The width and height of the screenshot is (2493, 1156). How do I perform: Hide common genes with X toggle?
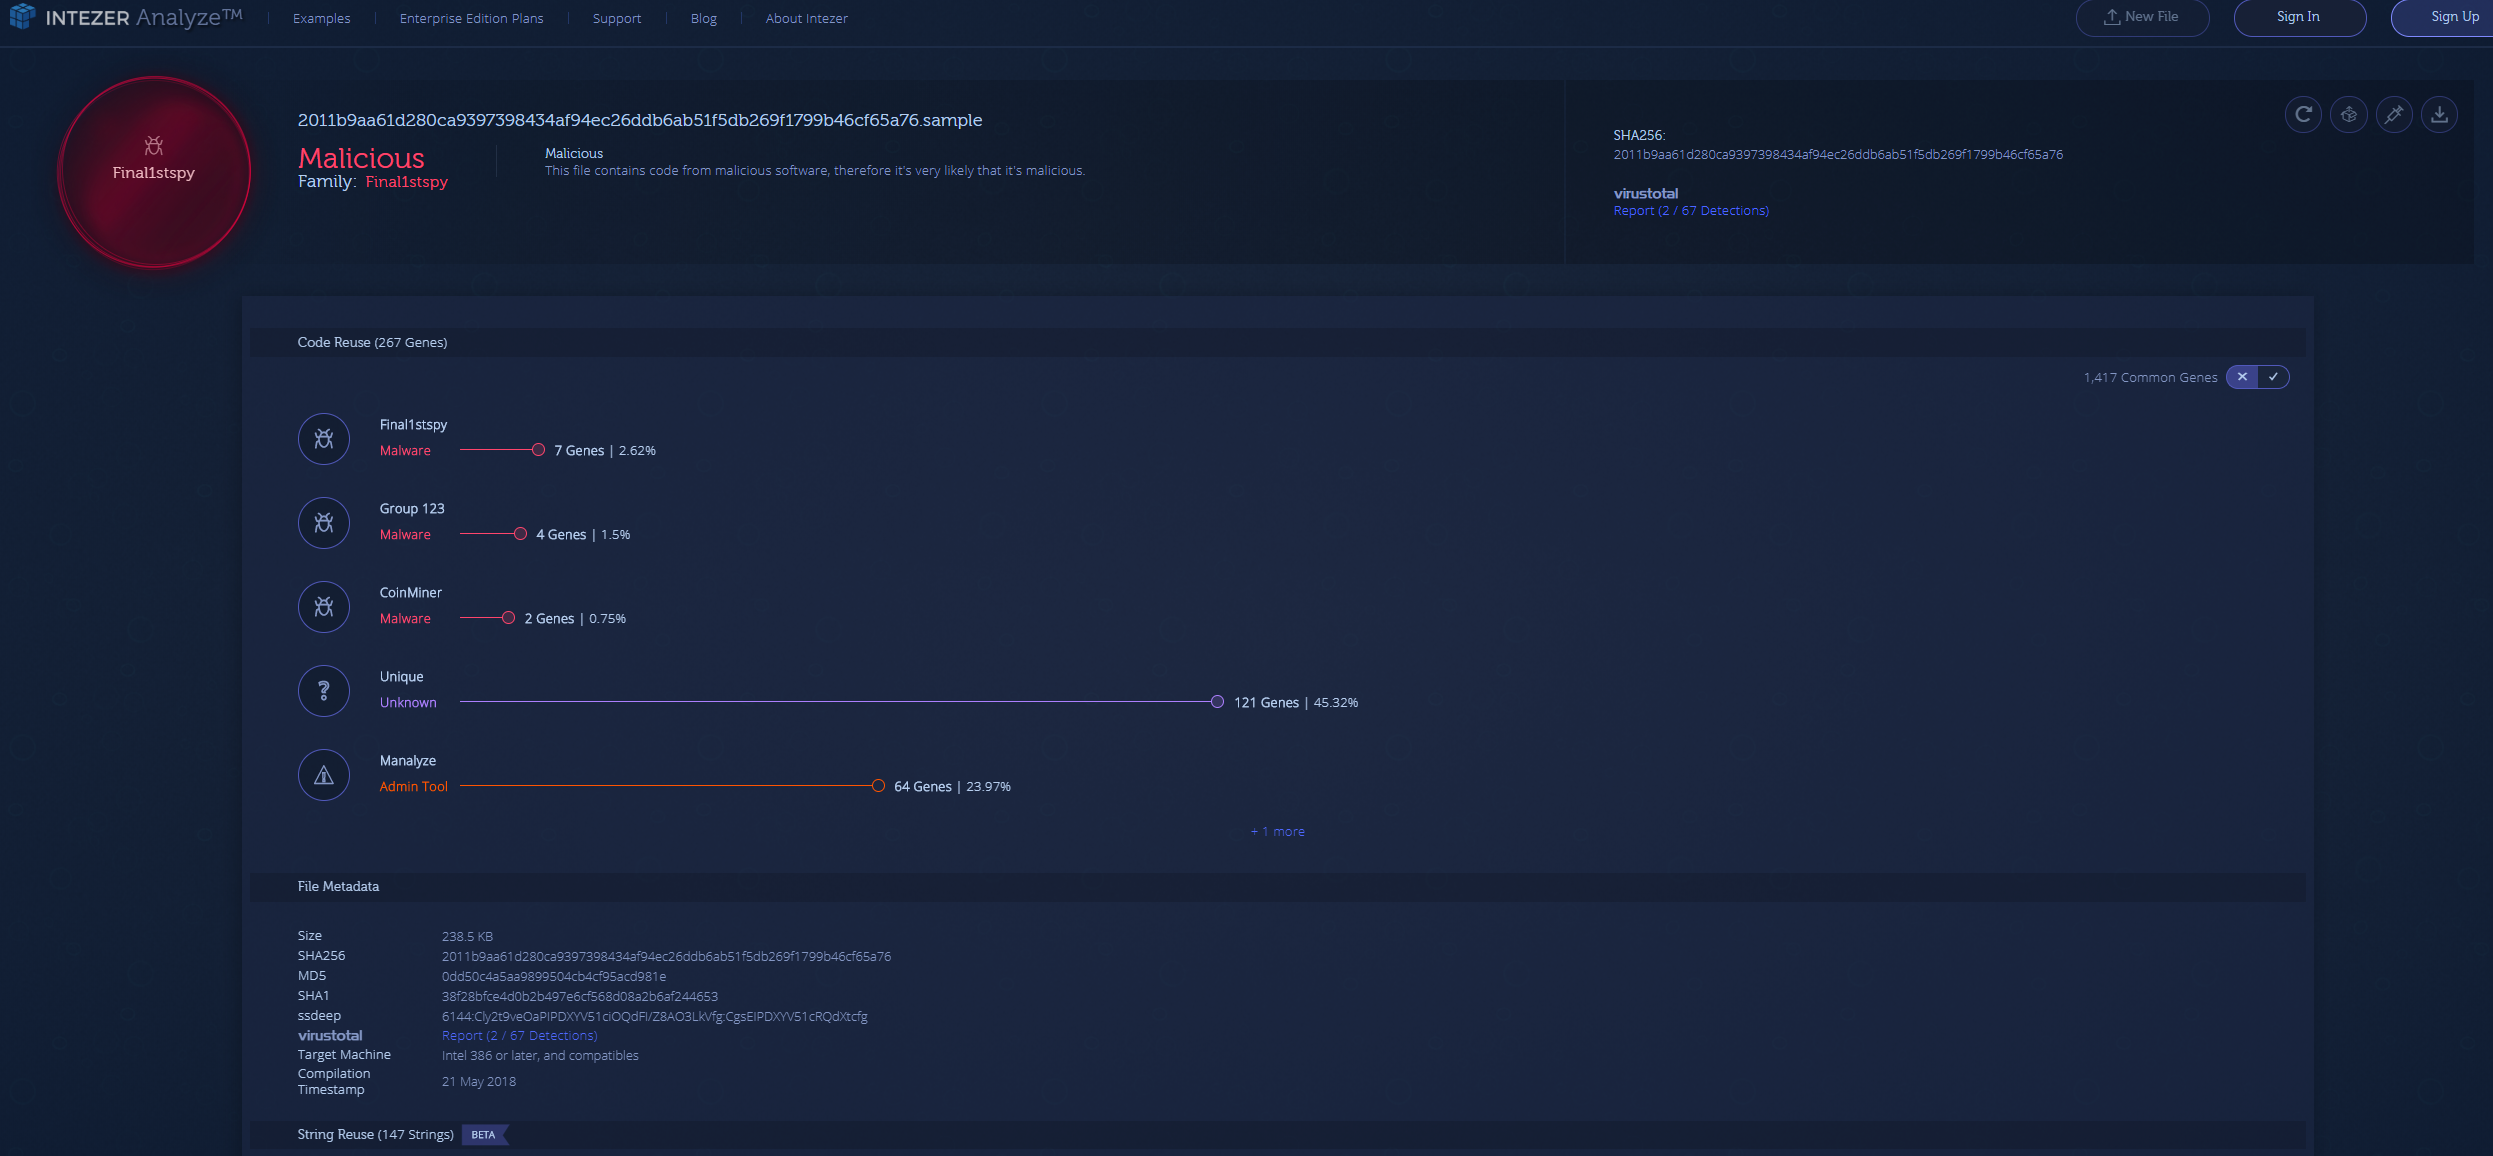2242,377
